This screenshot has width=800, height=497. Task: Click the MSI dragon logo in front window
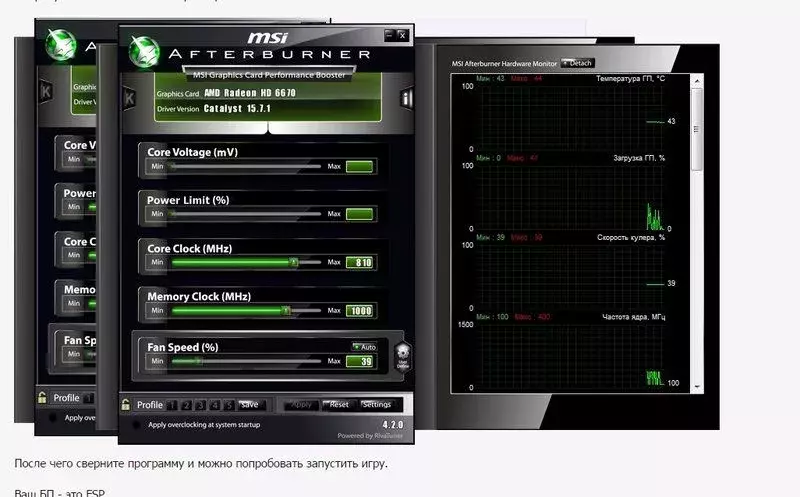(x=143, y=52)
